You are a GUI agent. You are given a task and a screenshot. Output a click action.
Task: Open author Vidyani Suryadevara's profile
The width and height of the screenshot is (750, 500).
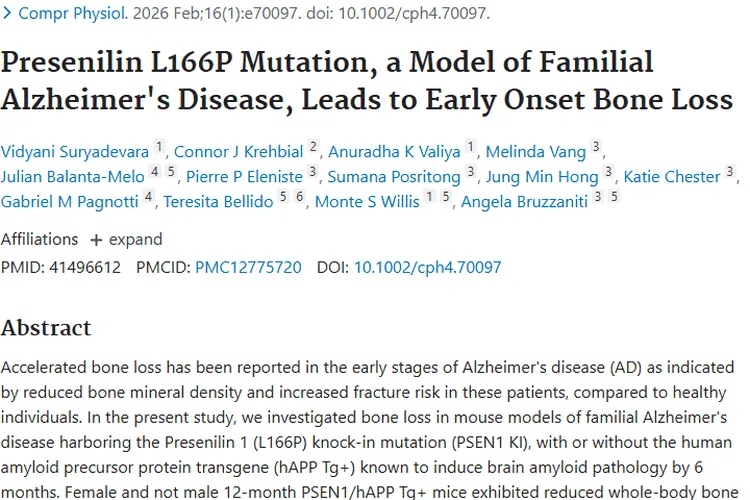click(x=75, y=152)
